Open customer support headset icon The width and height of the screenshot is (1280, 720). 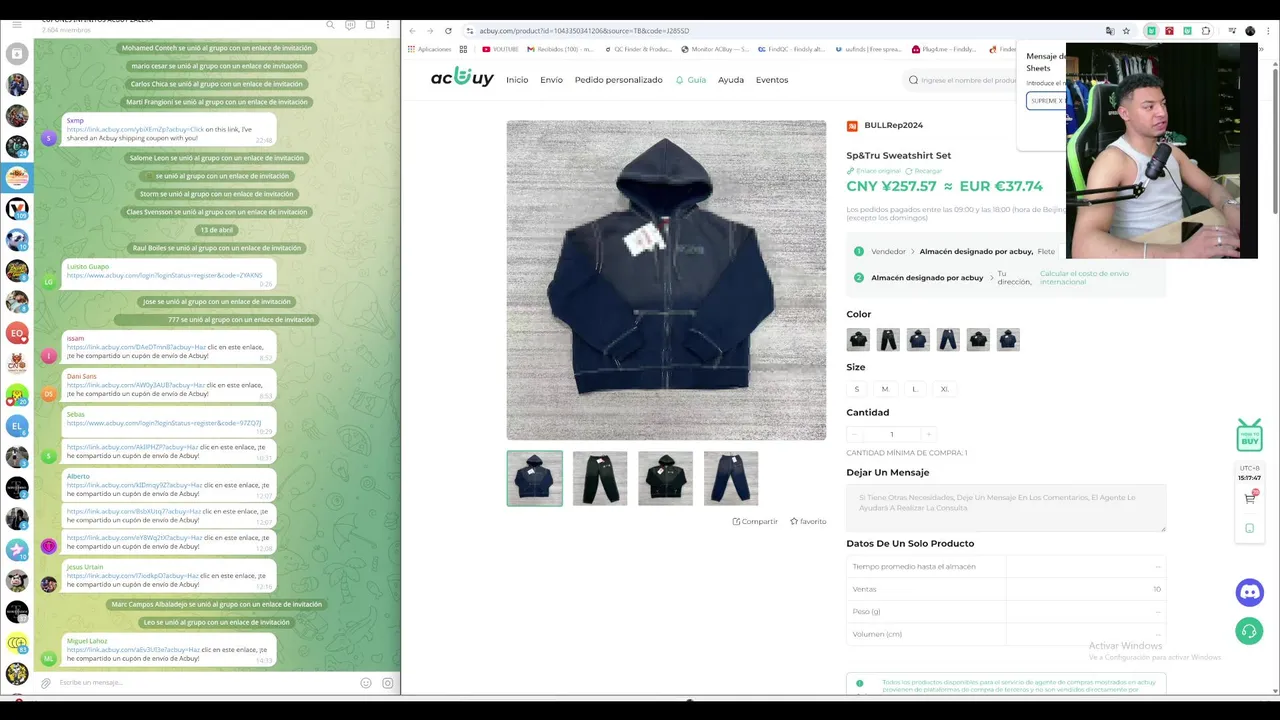coord(1250,631)
